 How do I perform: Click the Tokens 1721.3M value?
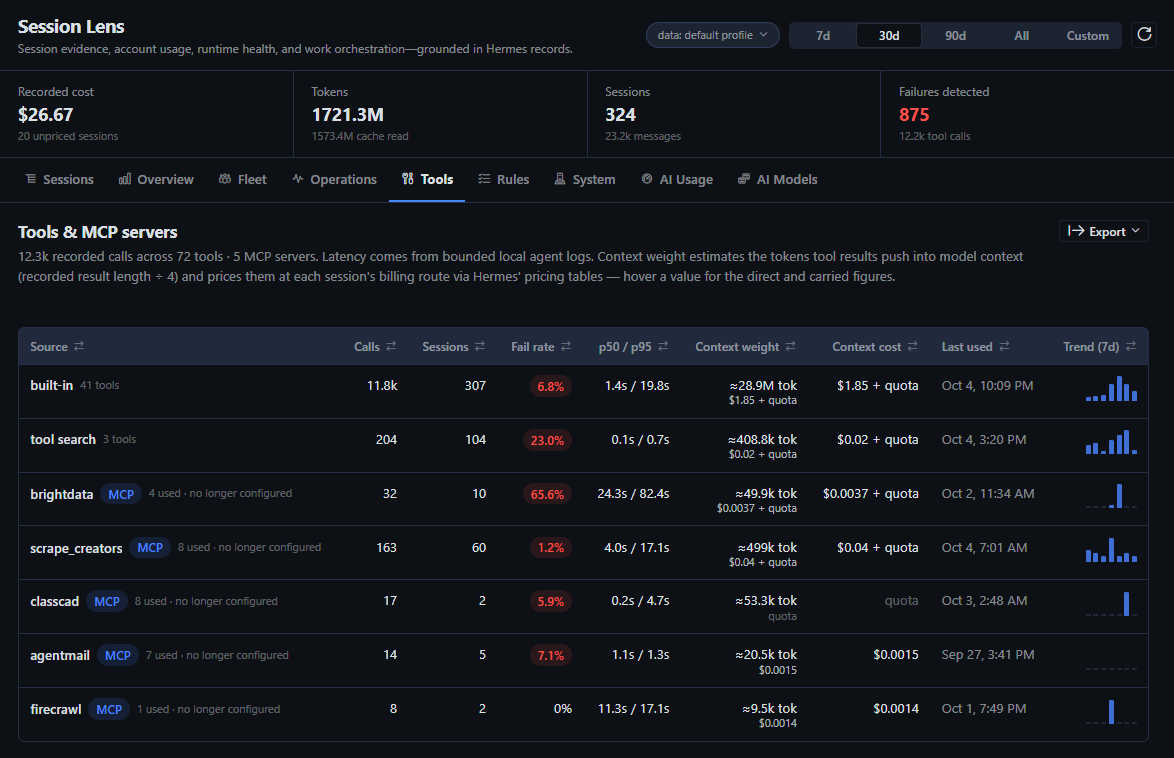[347, 115]
